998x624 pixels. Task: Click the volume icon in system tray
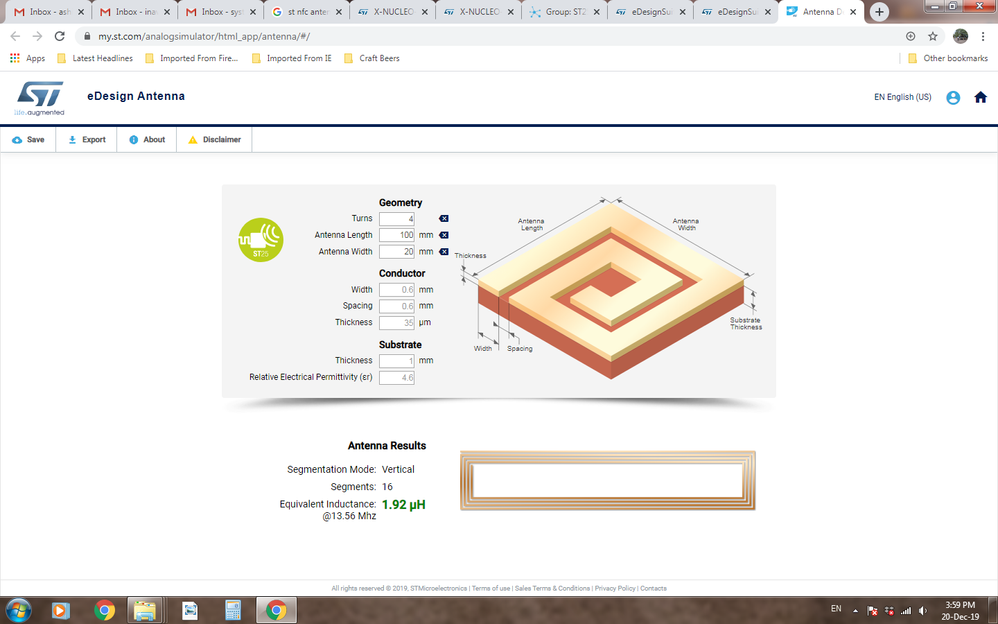click(923, 611)
